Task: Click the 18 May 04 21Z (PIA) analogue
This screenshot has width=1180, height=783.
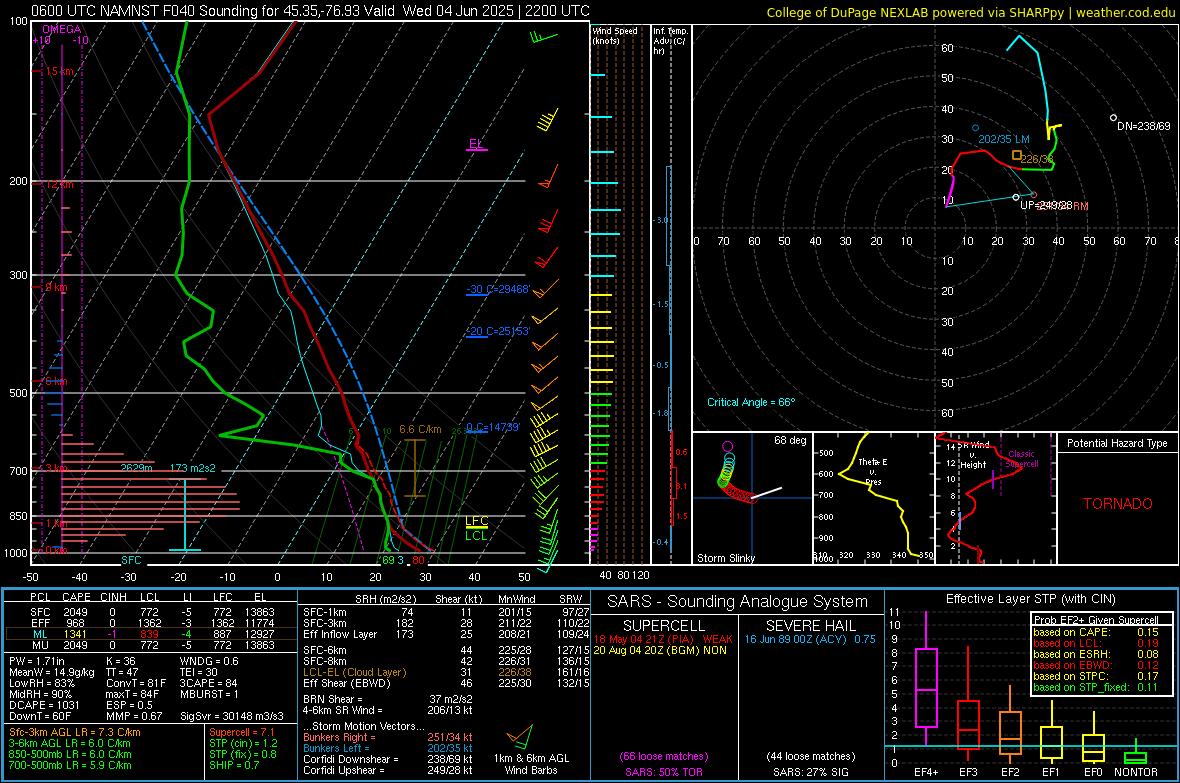Action: (663, 638)
